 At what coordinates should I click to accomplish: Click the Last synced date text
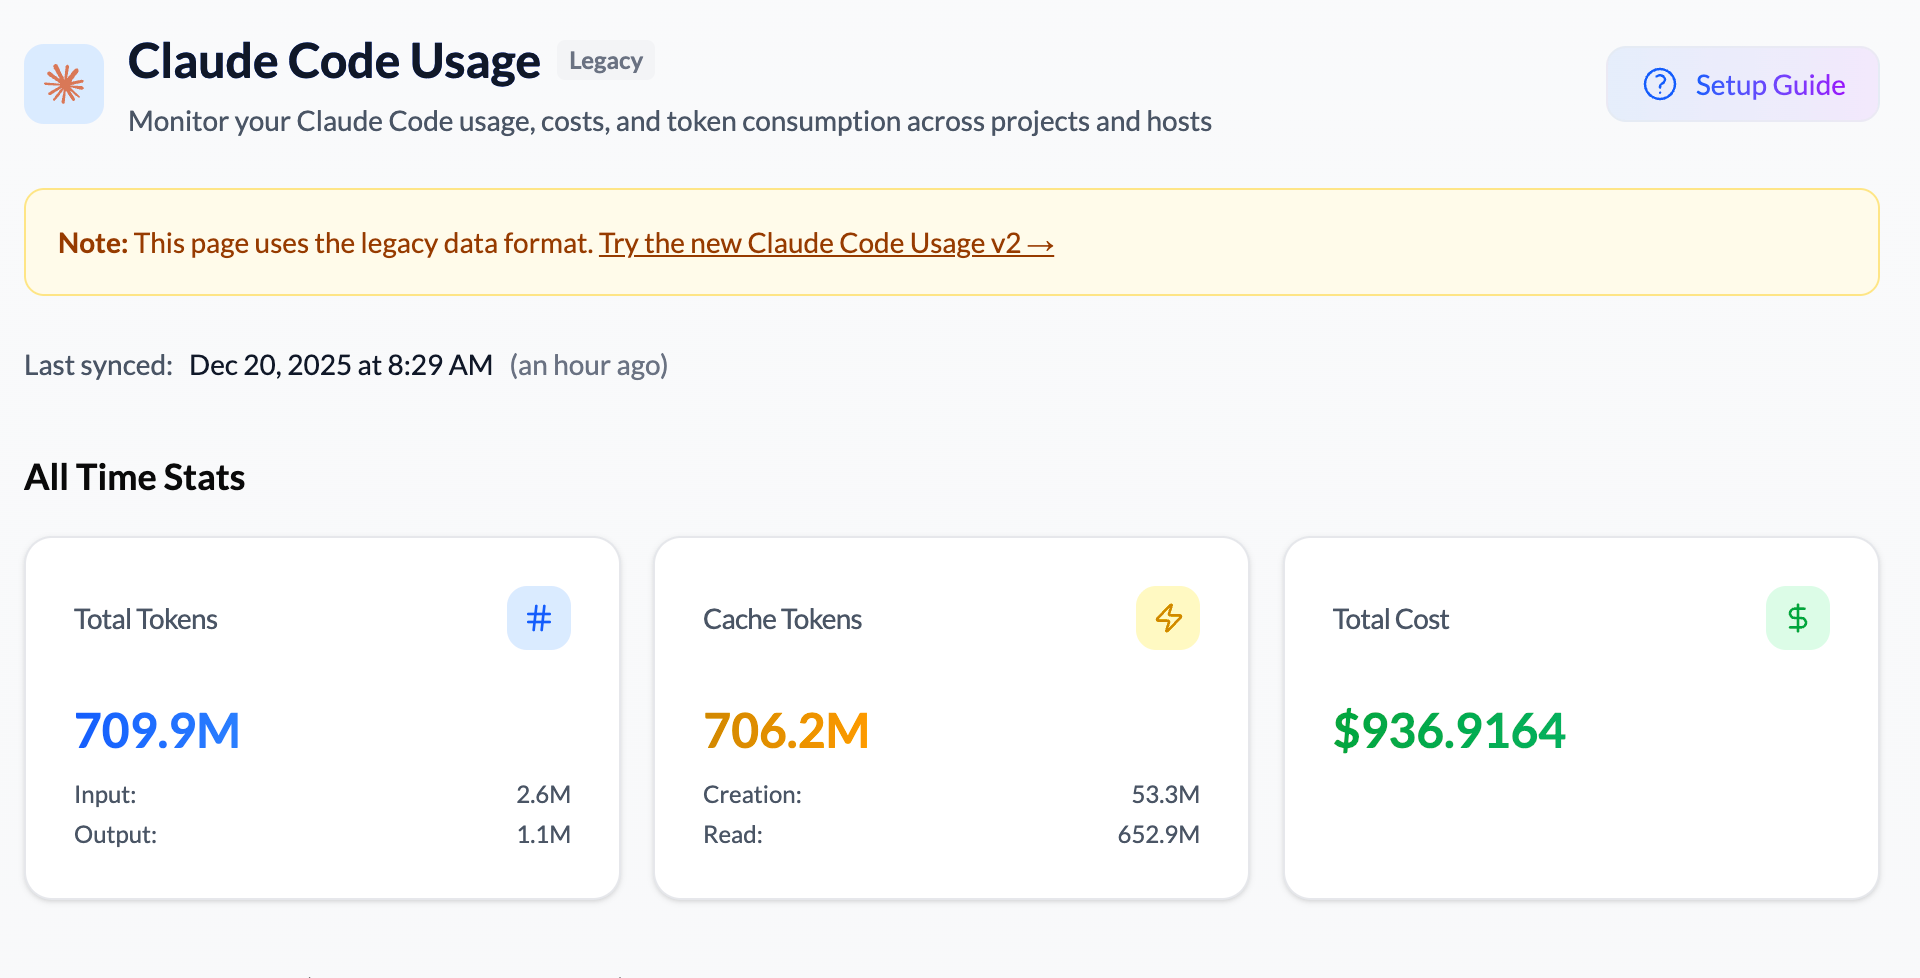click(x=340, y=365)
